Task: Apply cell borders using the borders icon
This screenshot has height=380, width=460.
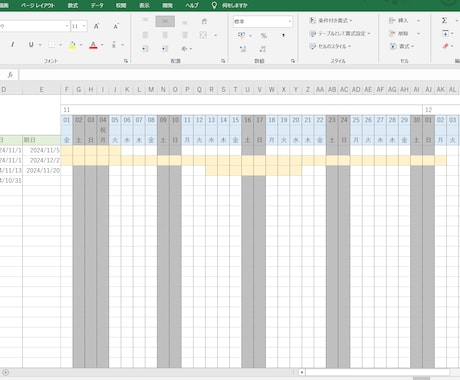Action: pos(52,44)
